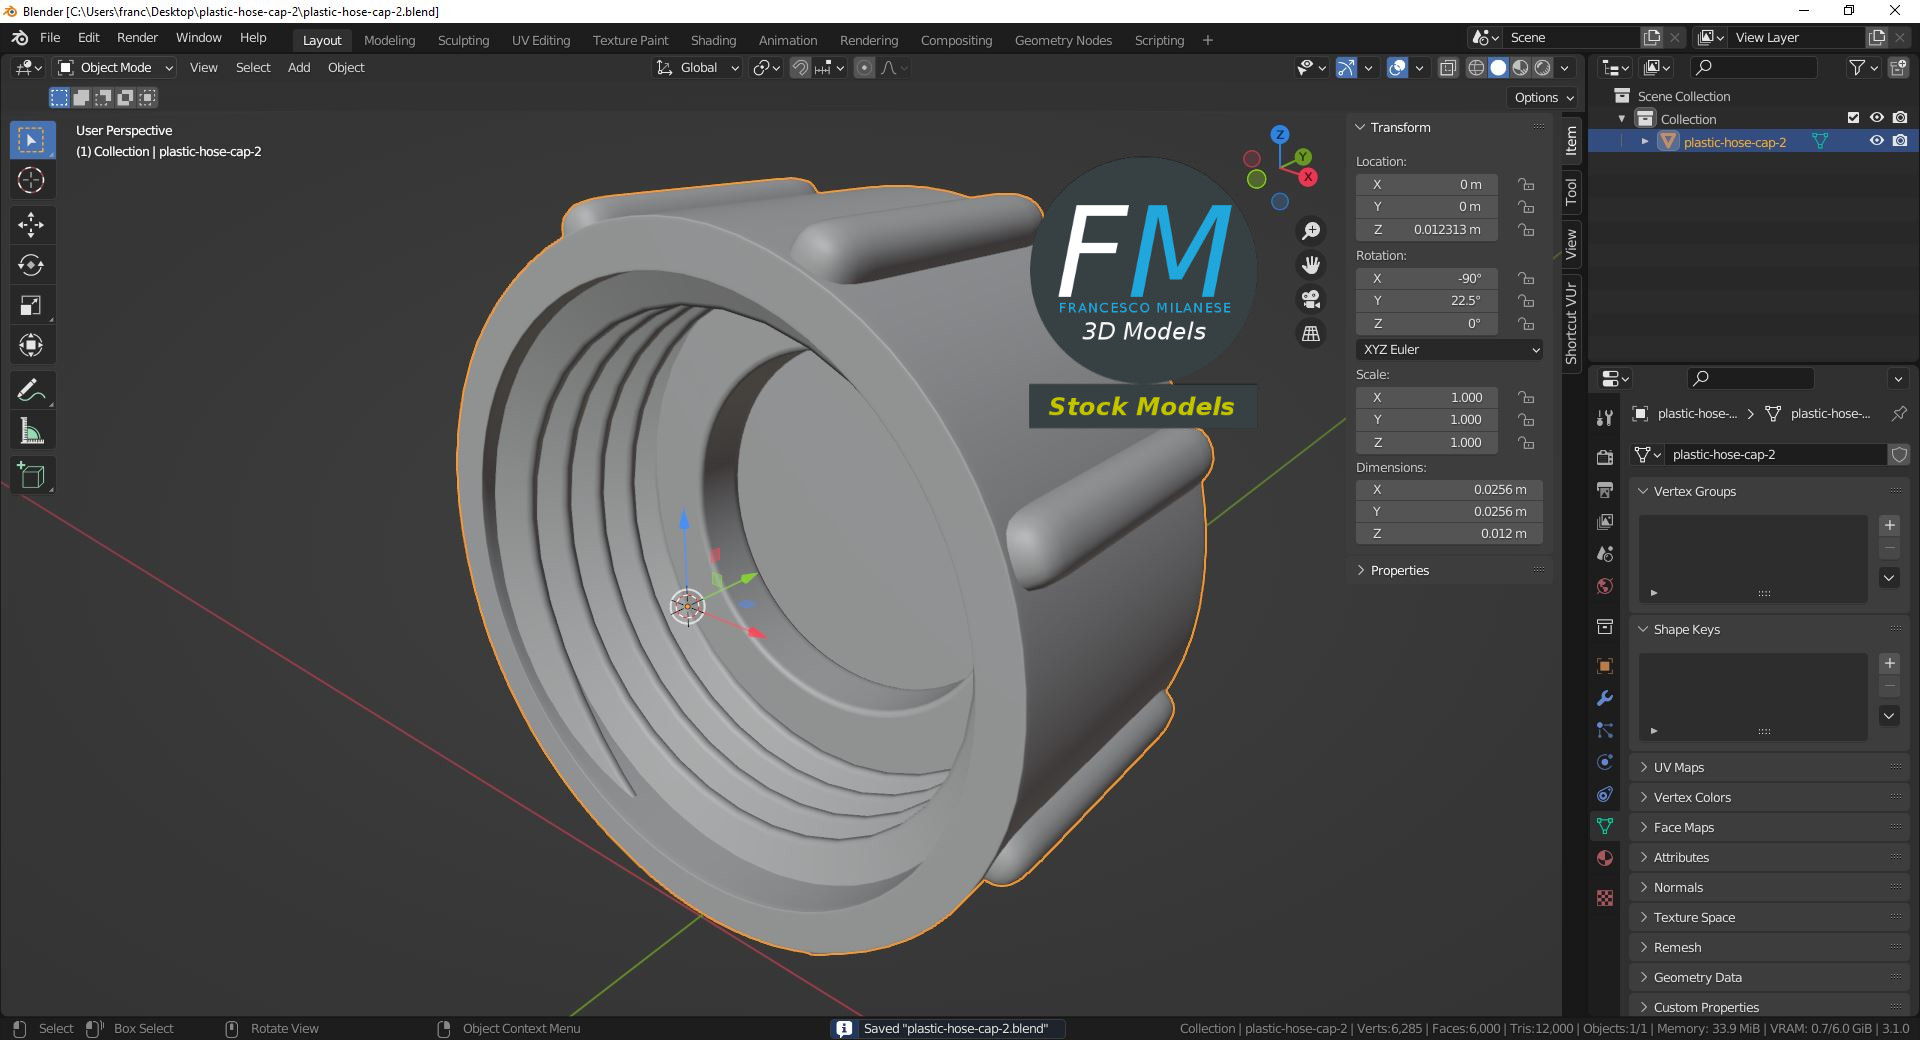The image size is (1920, 1040).
Task: Toggle X-ray mode
Action: (x=1448, y=68)
